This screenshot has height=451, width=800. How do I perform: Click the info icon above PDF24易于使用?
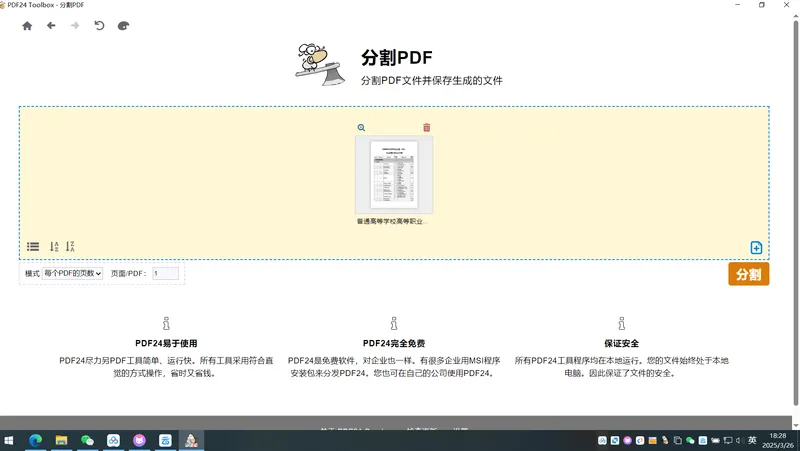click(x=166, y=323)
